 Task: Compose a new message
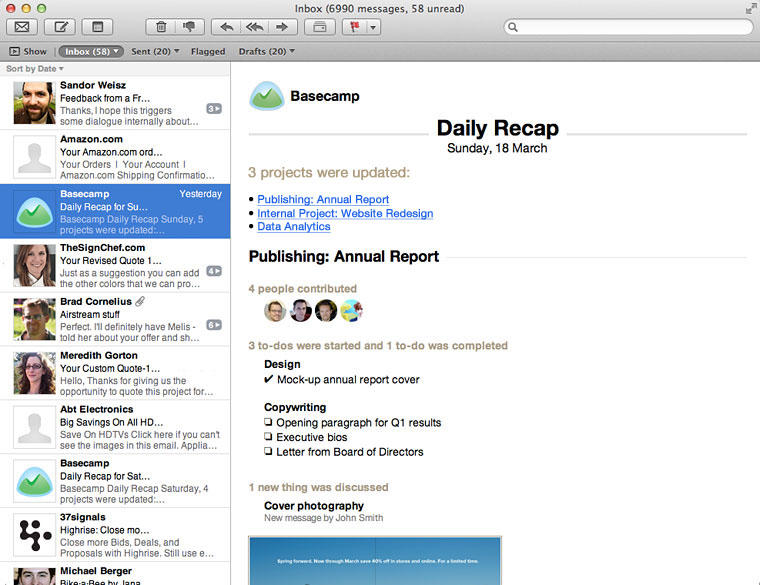(60, 27)
